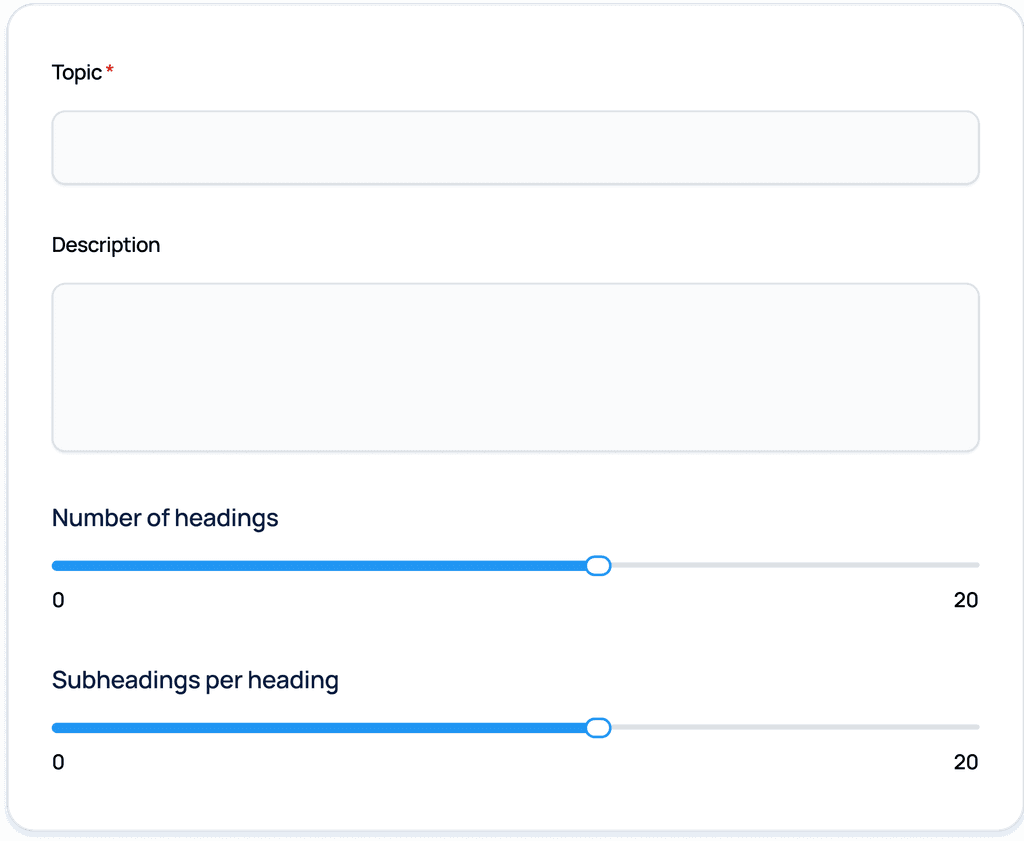Click the Subheadings per heading label
The height and width of the screenshot is (841, 1024).
pos(195,681)
